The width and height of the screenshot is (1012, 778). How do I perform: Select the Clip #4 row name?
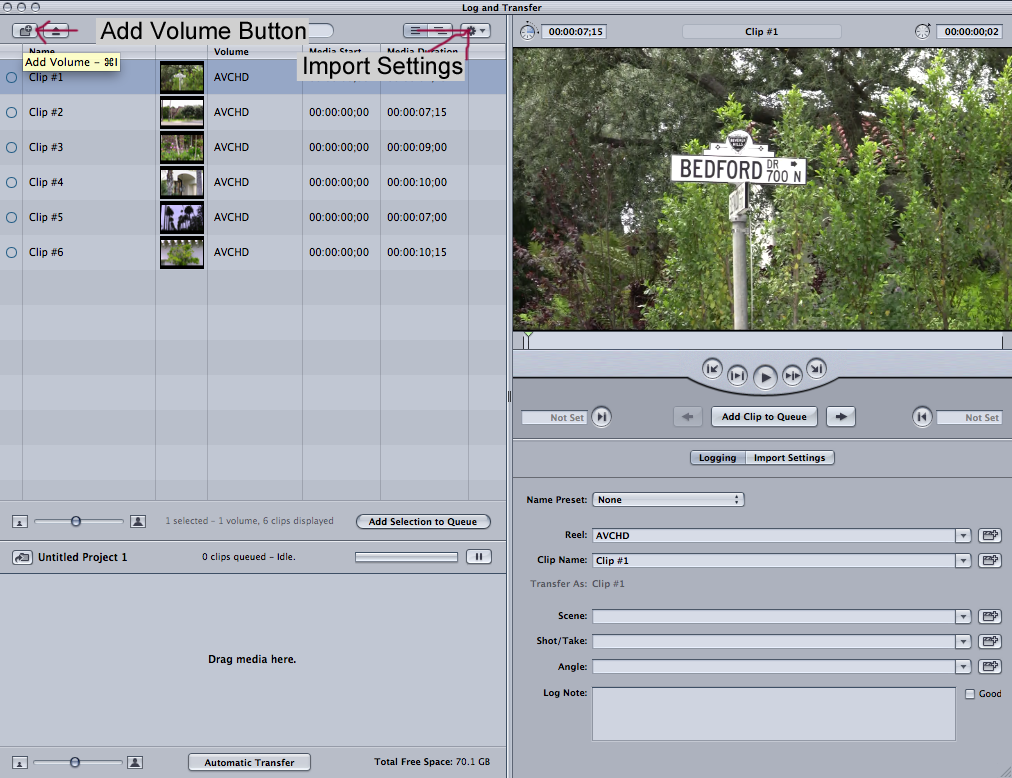46,182
